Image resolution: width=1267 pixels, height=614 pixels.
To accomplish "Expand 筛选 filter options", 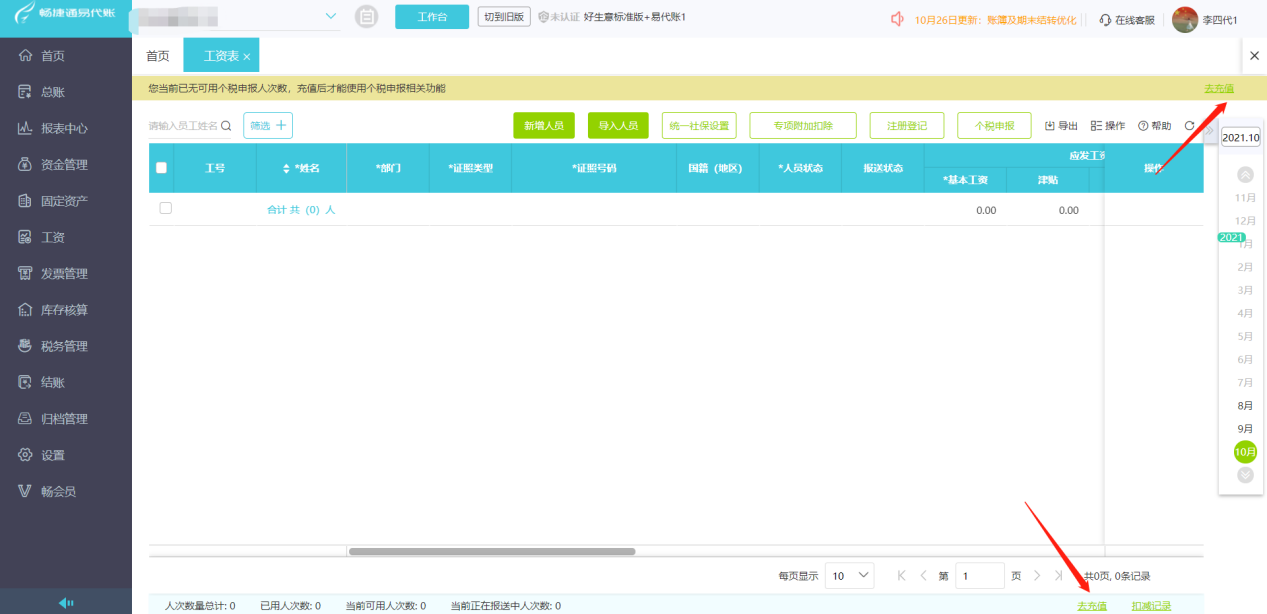I will click(268, 125).
